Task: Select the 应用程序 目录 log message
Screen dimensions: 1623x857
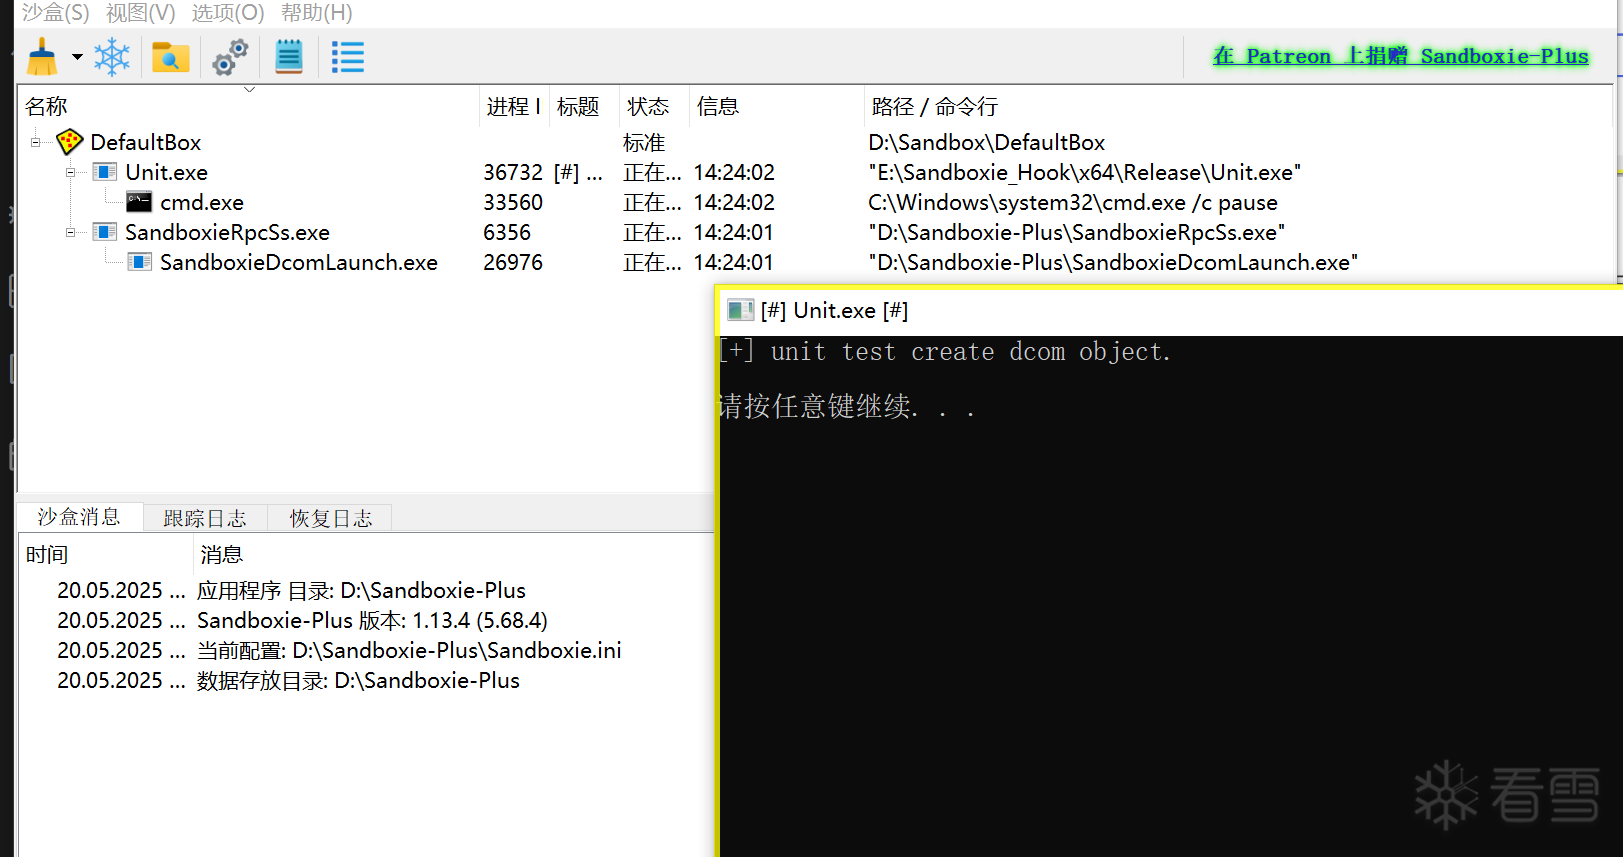Action: [x=366, y=590]
